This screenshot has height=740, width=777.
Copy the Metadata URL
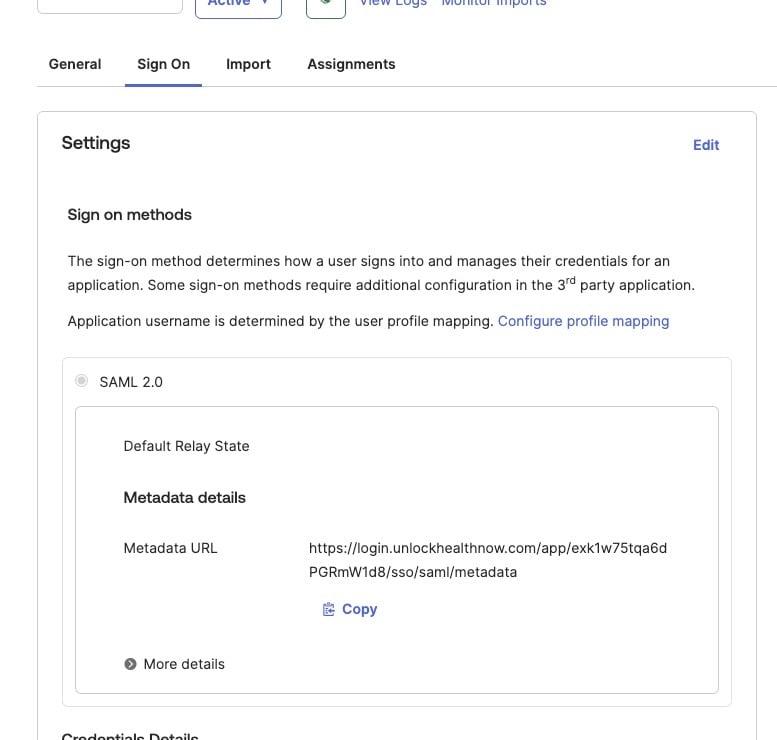pos(350,609)
